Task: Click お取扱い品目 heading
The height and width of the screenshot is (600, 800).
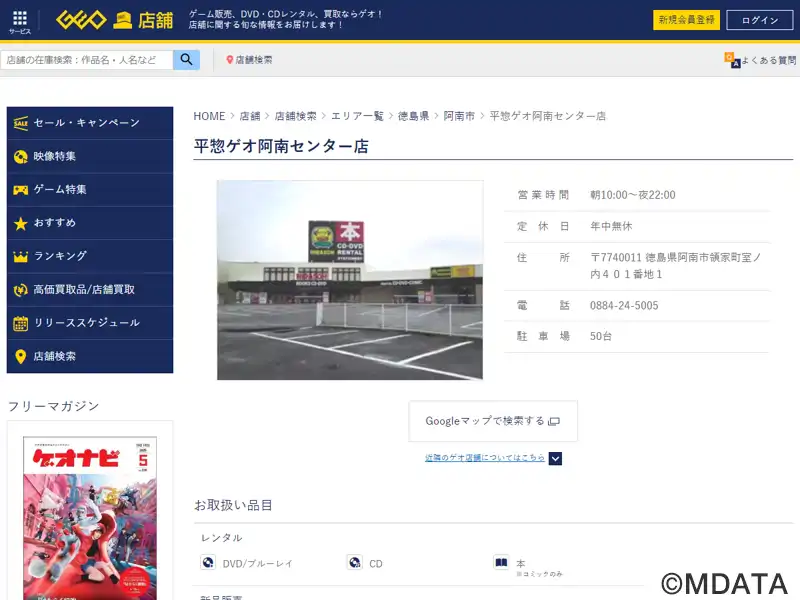Action: coord(233,505)
